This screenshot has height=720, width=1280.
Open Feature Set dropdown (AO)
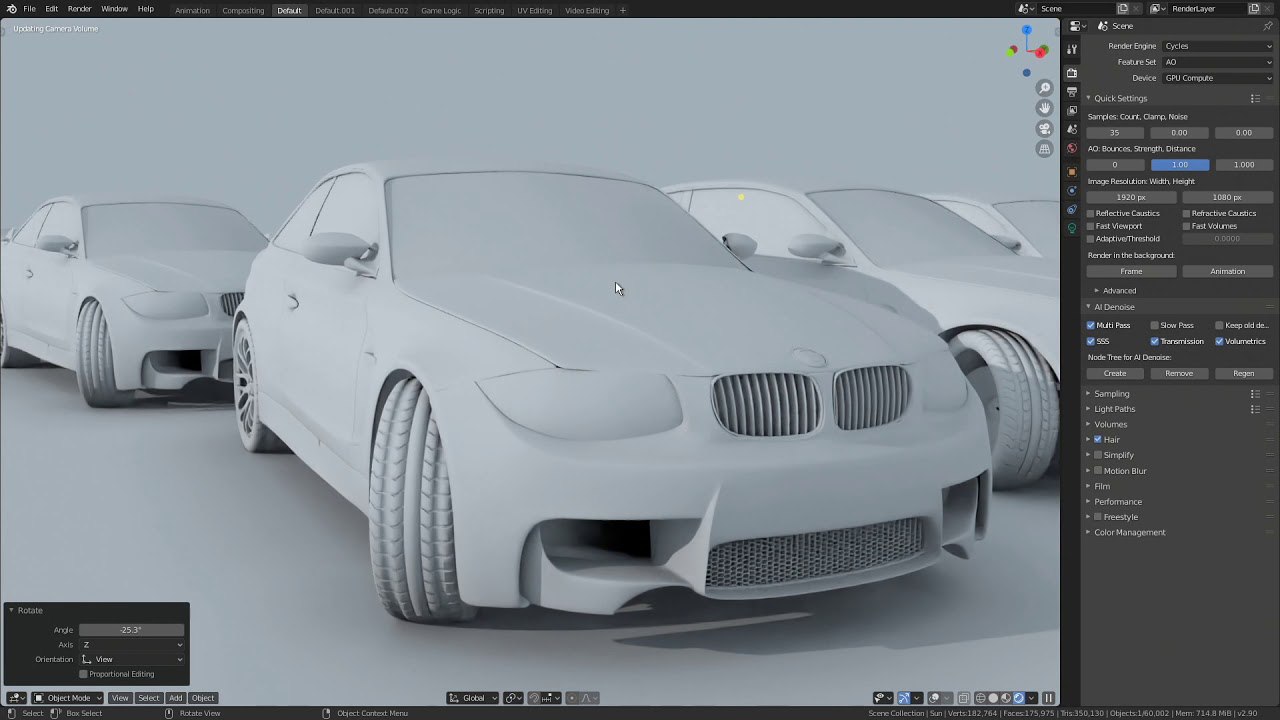[x=1218, y=62]
